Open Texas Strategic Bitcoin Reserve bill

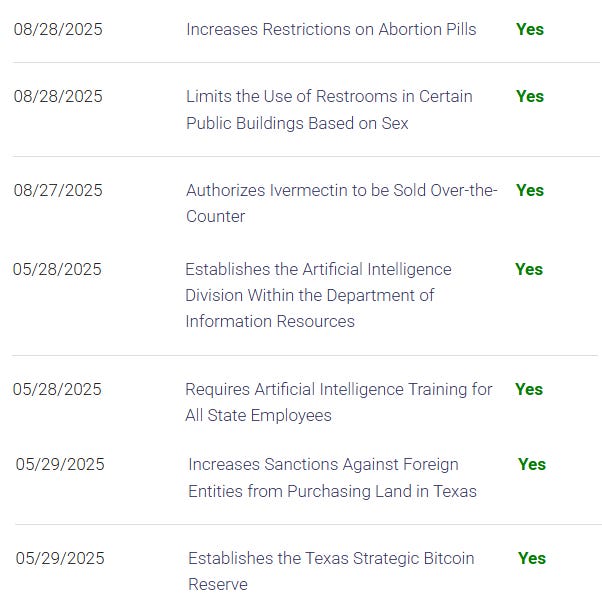[x=331, y=571]
